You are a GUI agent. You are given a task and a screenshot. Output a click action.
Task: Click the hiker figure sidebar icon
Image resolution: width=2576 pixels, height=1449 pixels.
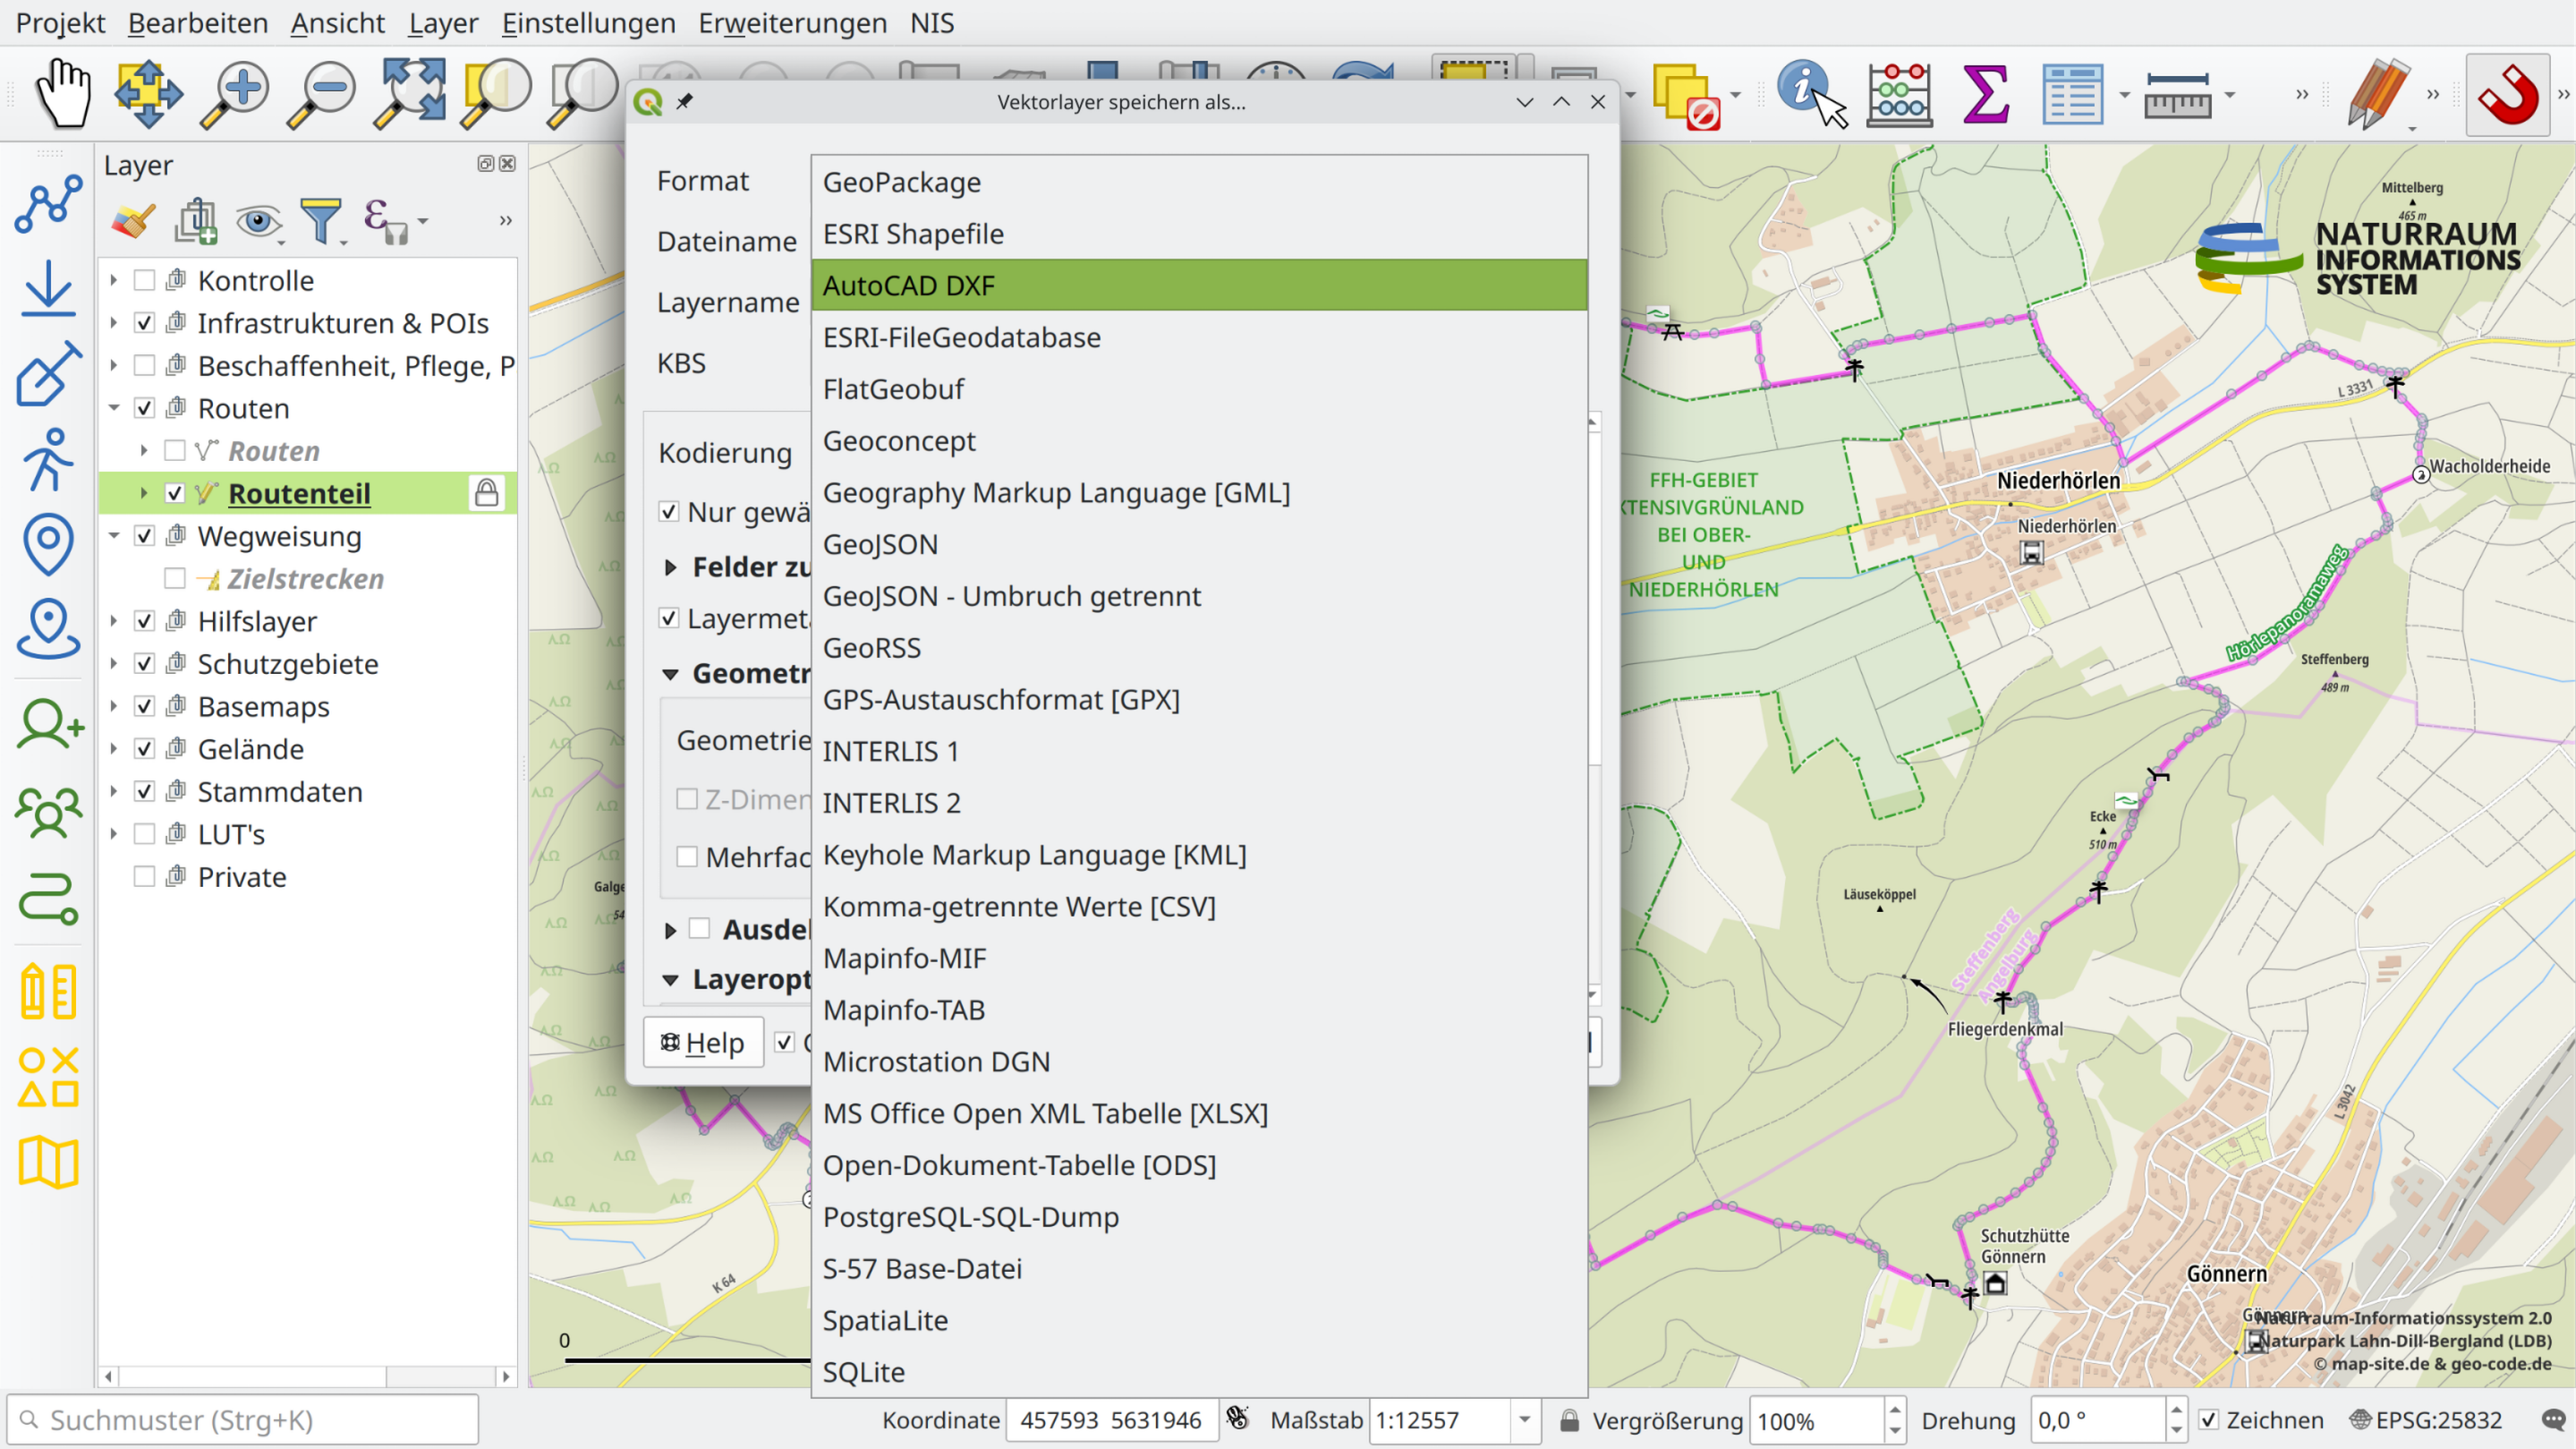(48, 459)
